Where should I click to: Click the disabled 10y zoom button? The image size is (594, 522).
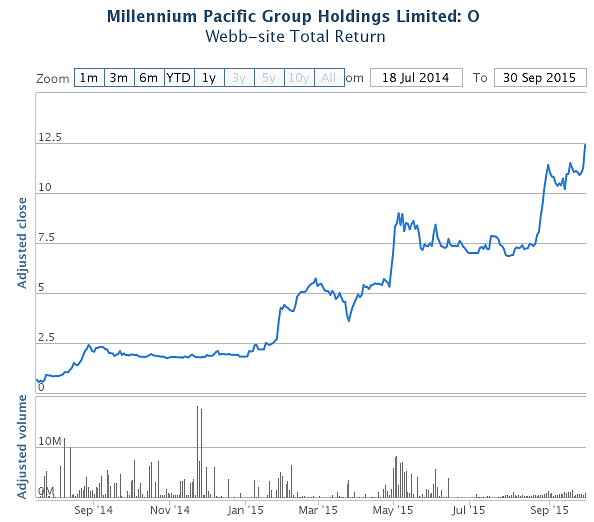pyautogui.click(x=299, y=78)
